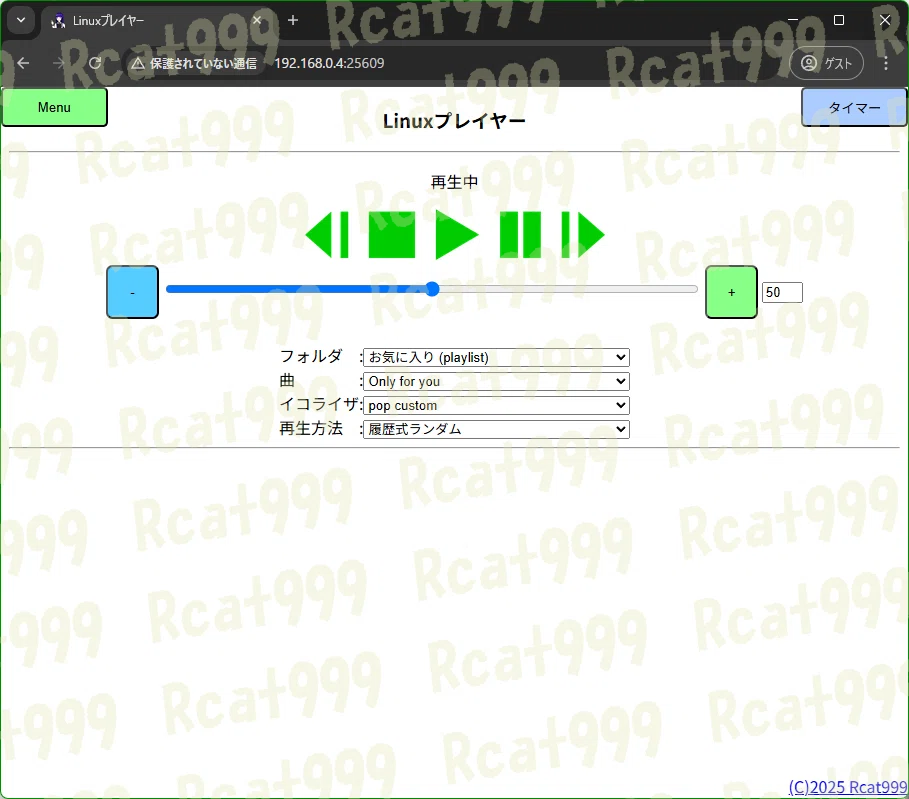
Task: Open a new browser tab
Action: (293, 20)
